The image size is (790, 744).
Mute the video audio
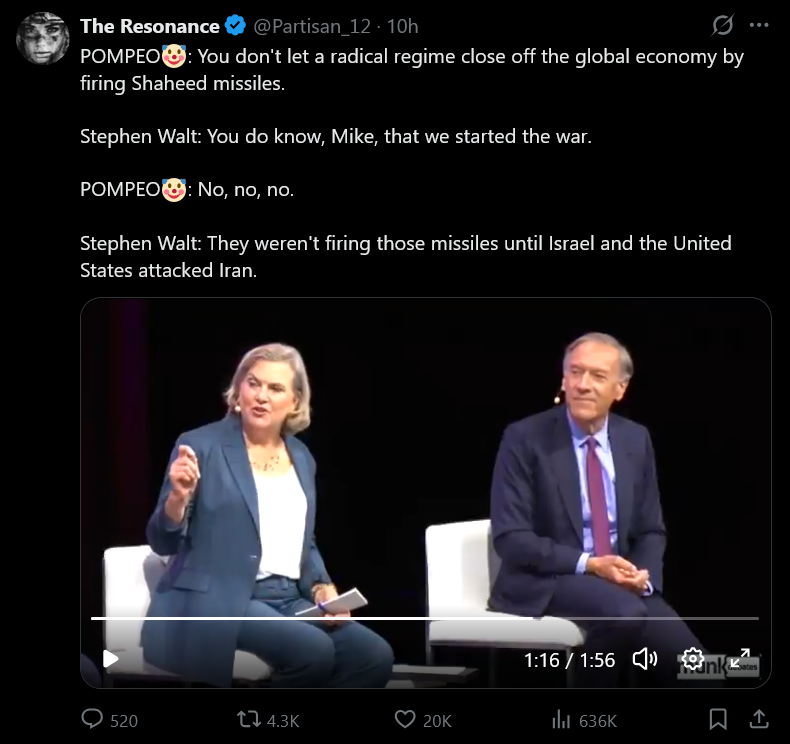[x=645, y=659]
